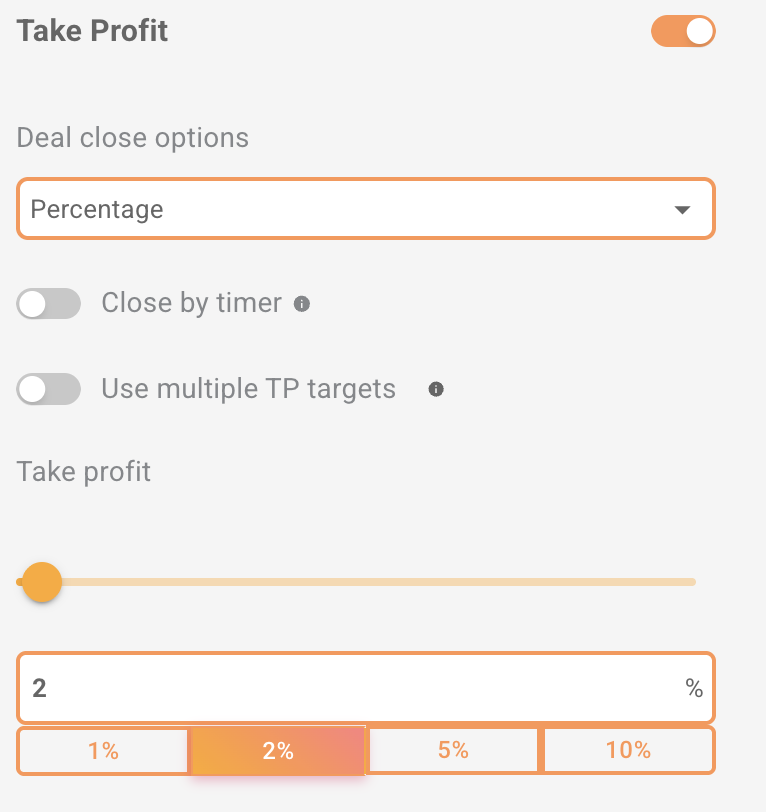Focus the take profit value input field
Image resolution: width=766 pixels, height=812 pixels.
[x=350, y=688]
